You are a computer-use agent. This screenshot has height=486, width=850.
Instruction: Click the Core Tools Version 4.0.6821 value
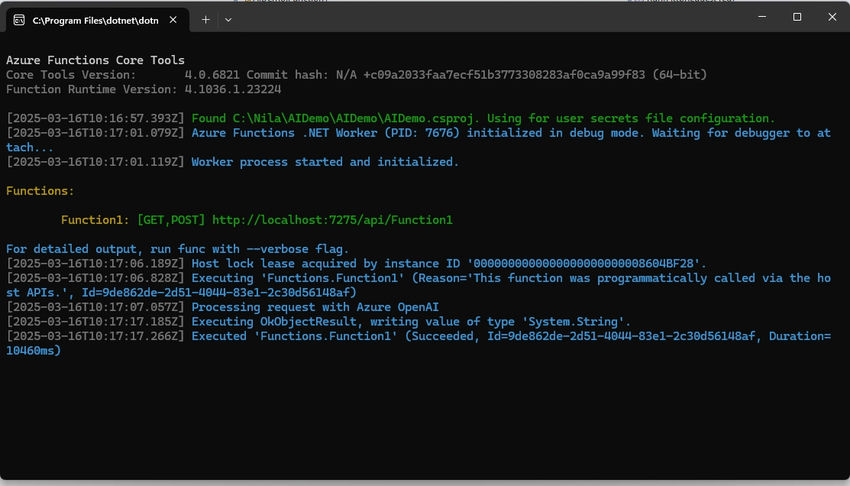pos(212,75)
